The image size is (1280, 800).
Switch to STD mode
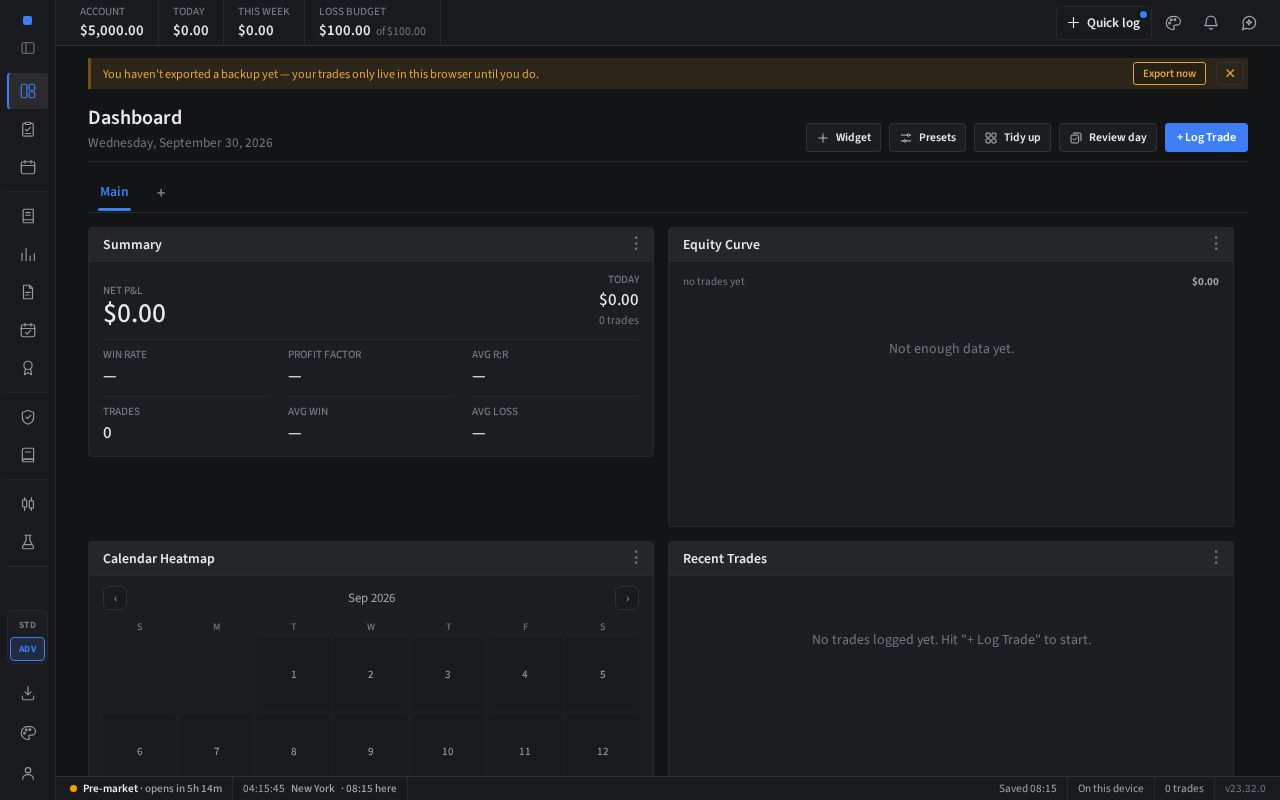[27, 625]
